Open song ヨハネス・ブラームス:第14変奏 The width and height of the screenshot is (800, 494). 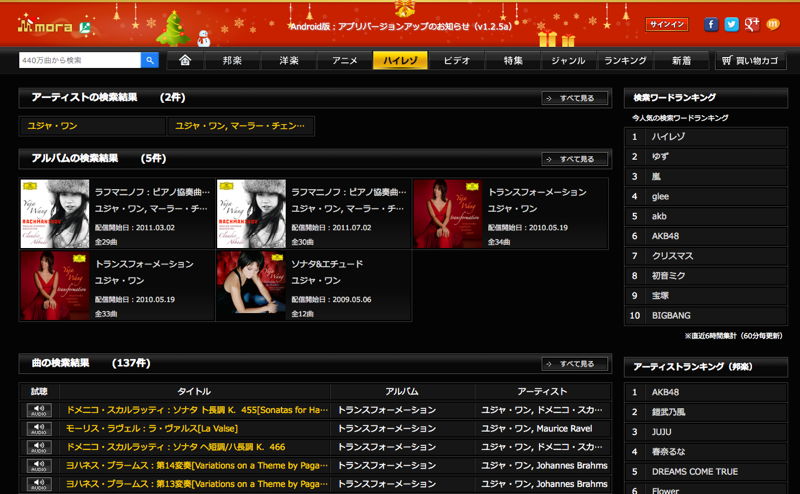tap(197, 465)
